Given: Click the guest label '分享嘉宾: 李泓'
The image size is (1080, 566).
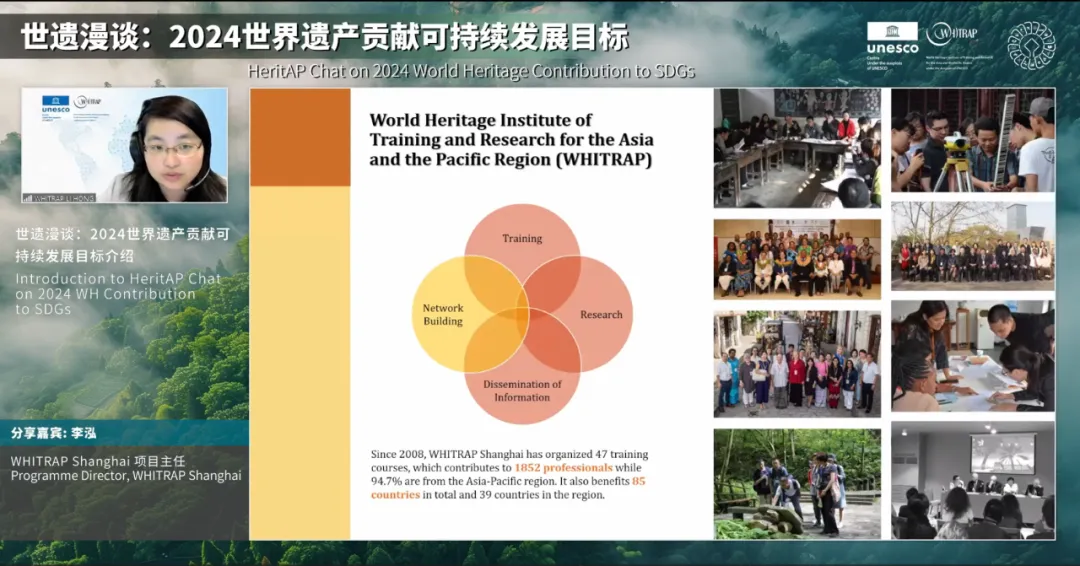Looking at the screenshot, I should (54, 433).
